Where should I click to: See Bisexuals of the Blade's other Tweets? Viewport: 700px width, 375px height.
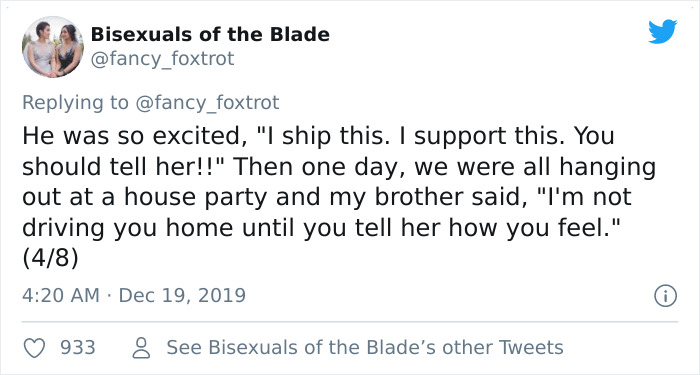click(x=365, y=348)
